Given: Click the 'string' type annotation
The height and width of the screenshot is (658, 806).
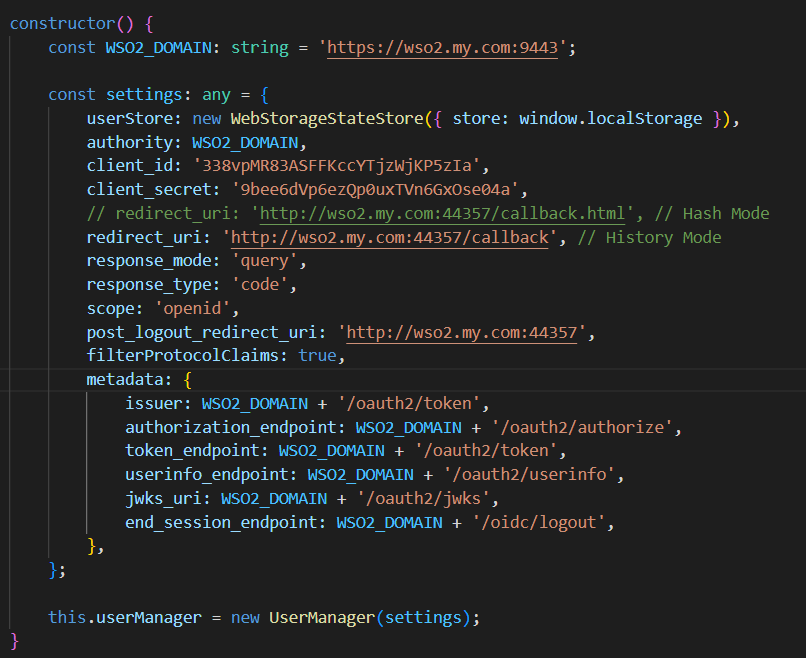Looking at the screenshot, I should click(260, 48).
